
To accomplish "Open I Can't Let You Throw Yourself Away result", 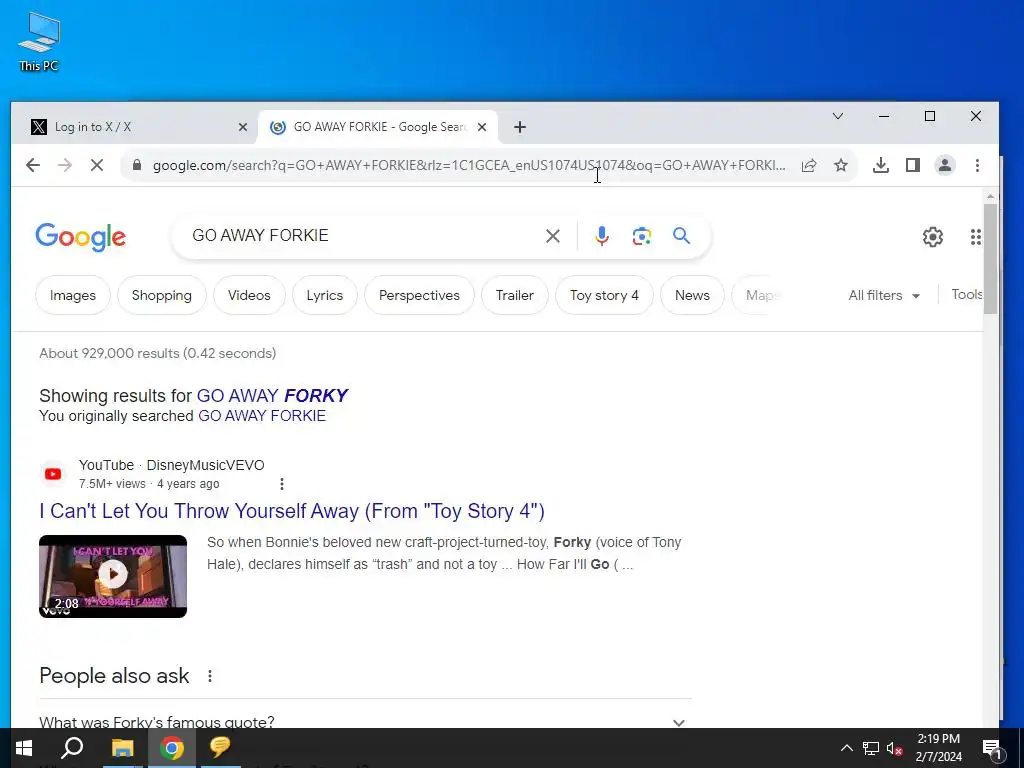I will pos(292,511).
